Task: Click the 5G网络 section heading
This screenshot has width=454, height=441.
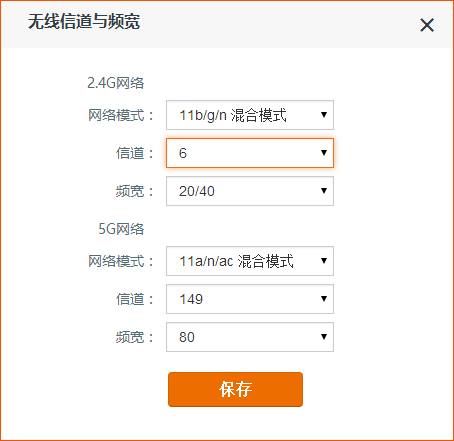Action: pos(121,229)
